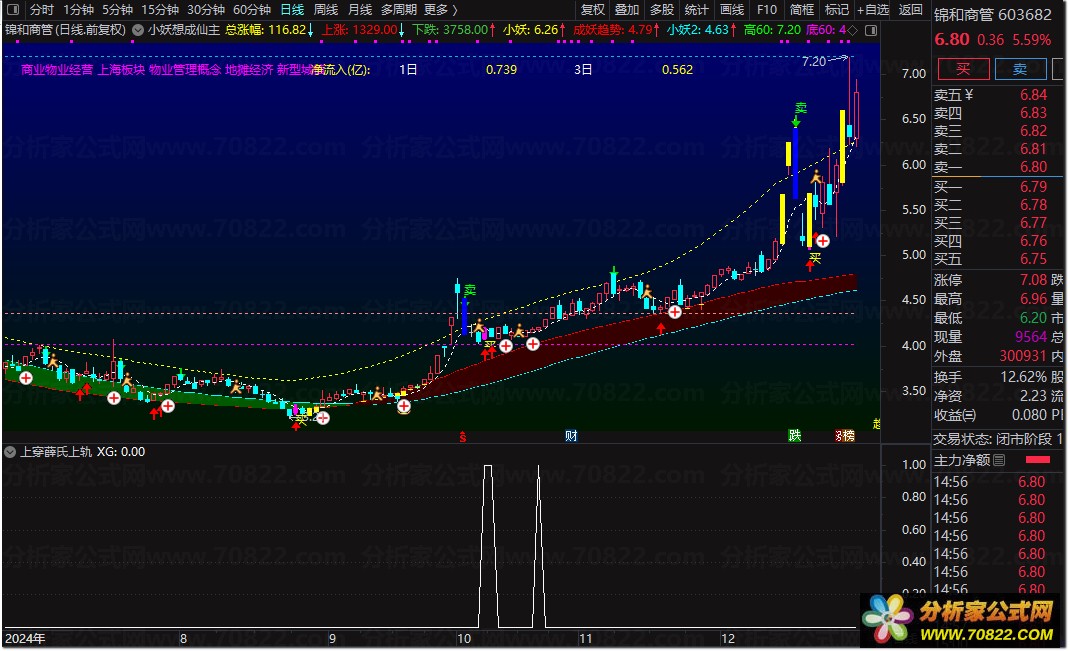Click the 涨停 7.08 limit-up value
This screenshot has width=1070, height=651.
click(1033, 280)
